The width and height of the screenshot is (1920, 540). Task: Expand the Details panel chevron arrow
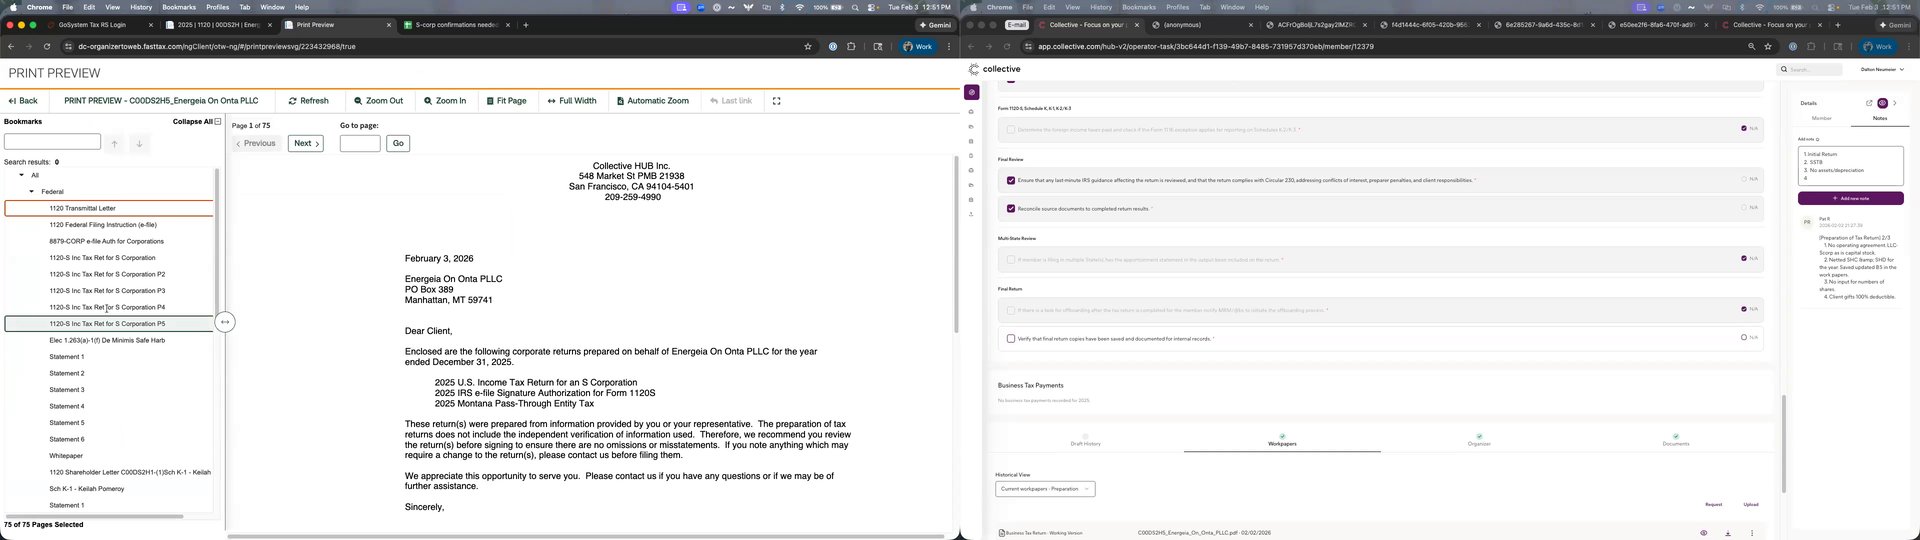click(x=1895, y=103)
